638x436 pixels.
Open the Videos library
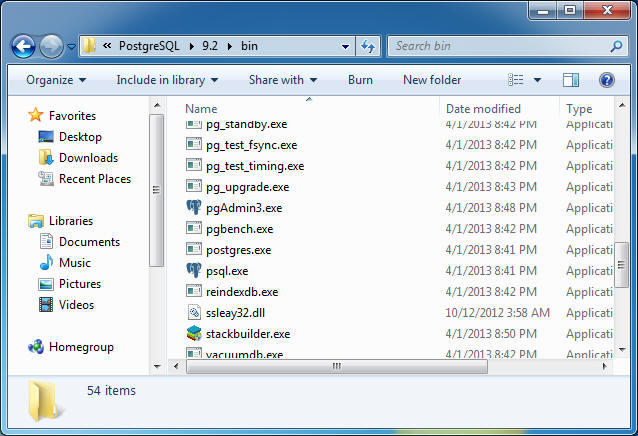pos(76,305)
